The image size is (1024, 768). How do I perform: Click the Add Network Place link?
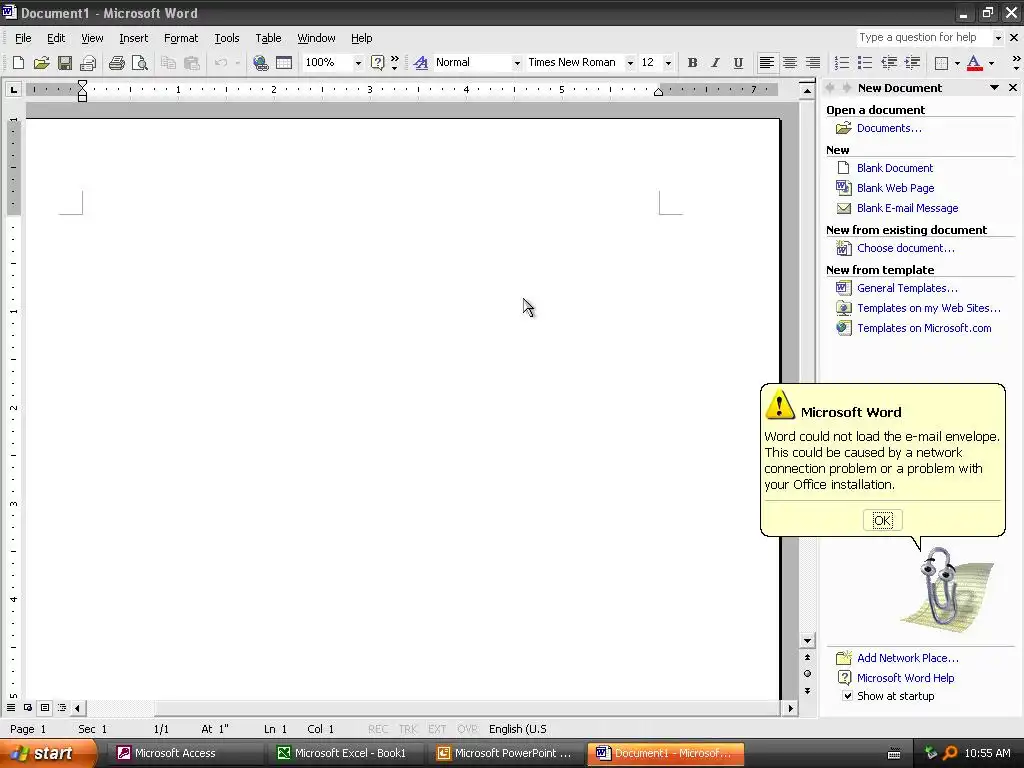pyautogui.click(x=908, y=658)
